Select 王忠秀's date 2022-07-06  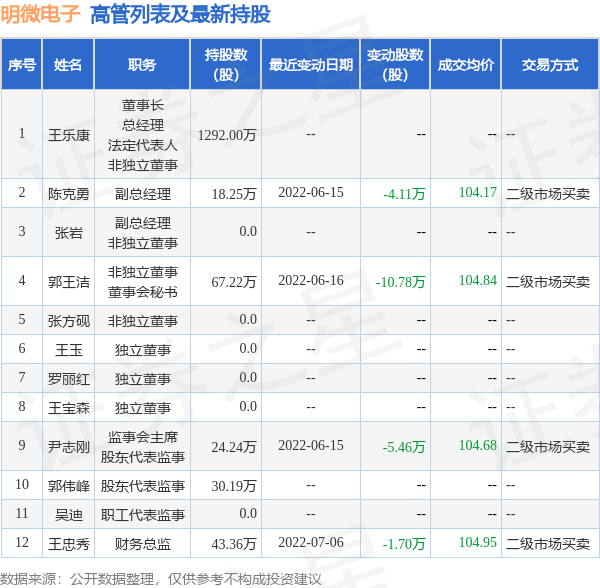tap(311, 542)
